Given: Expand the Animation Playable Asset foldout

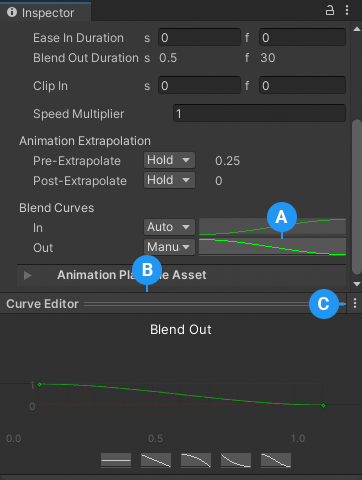Looking at the screenshot, I should (x=28, y=275).
